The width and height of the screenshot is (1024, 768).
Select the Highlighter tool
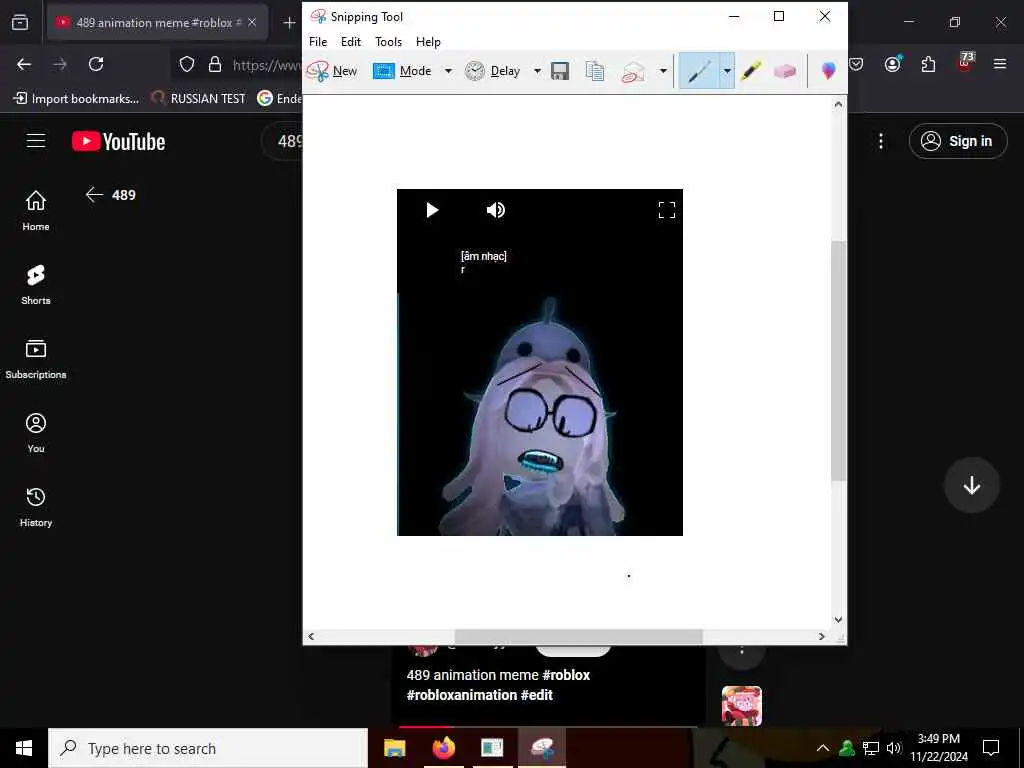tap(752, 71)
